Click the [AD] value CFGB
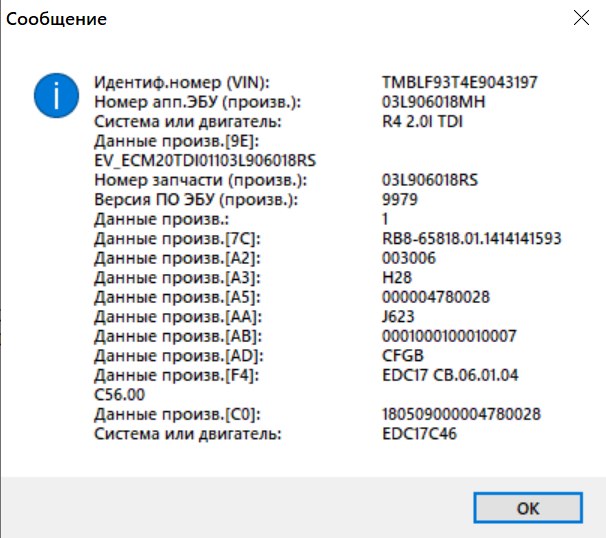Image resolution: width=606 pixels, height=538 pixels. (402, 356)
